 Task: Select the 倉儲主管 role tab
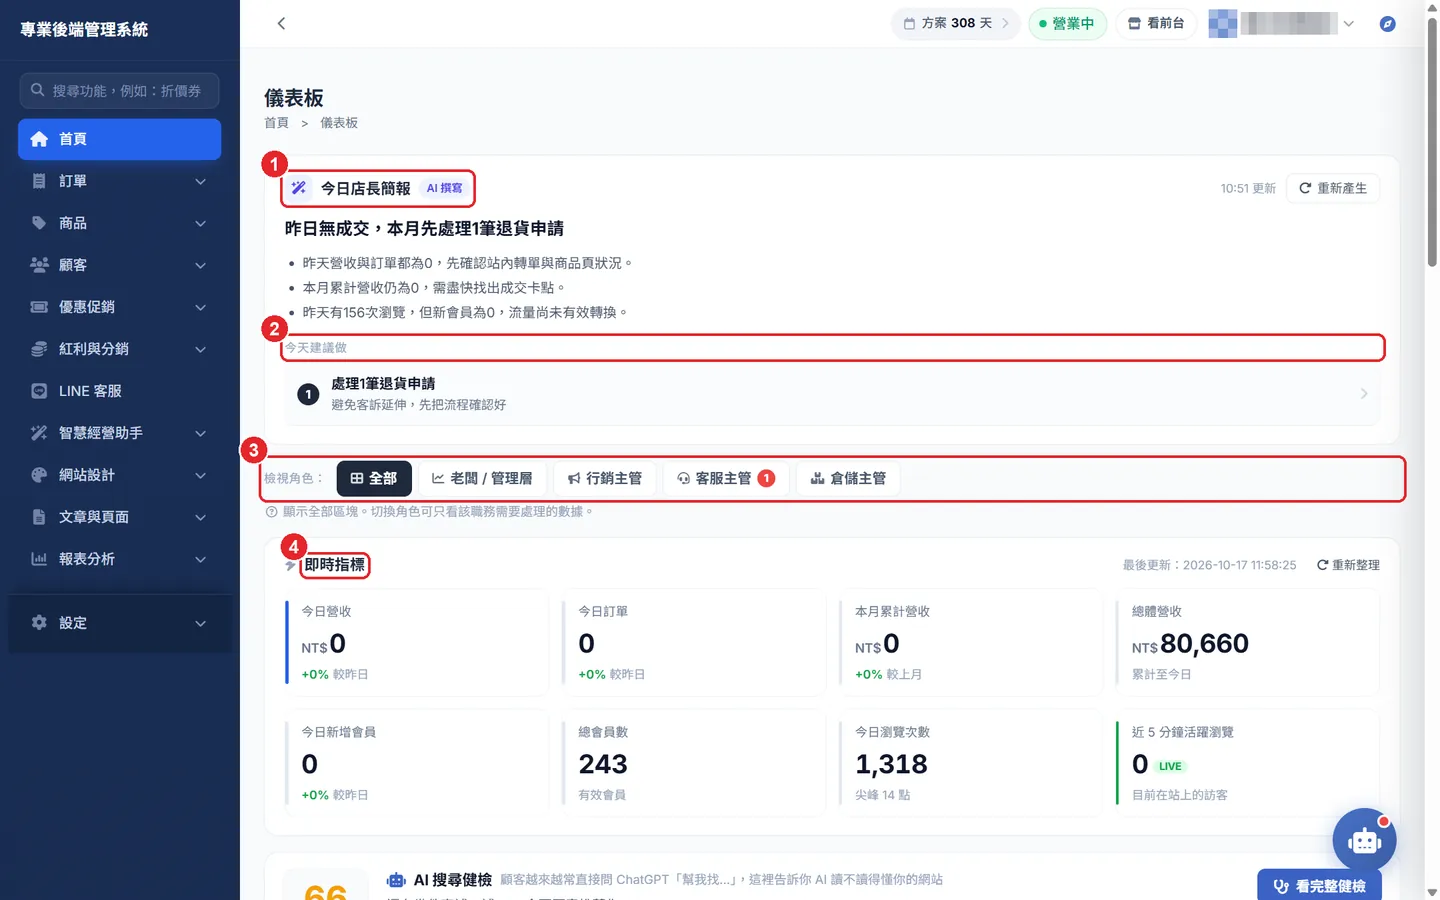tap(848, 478)
